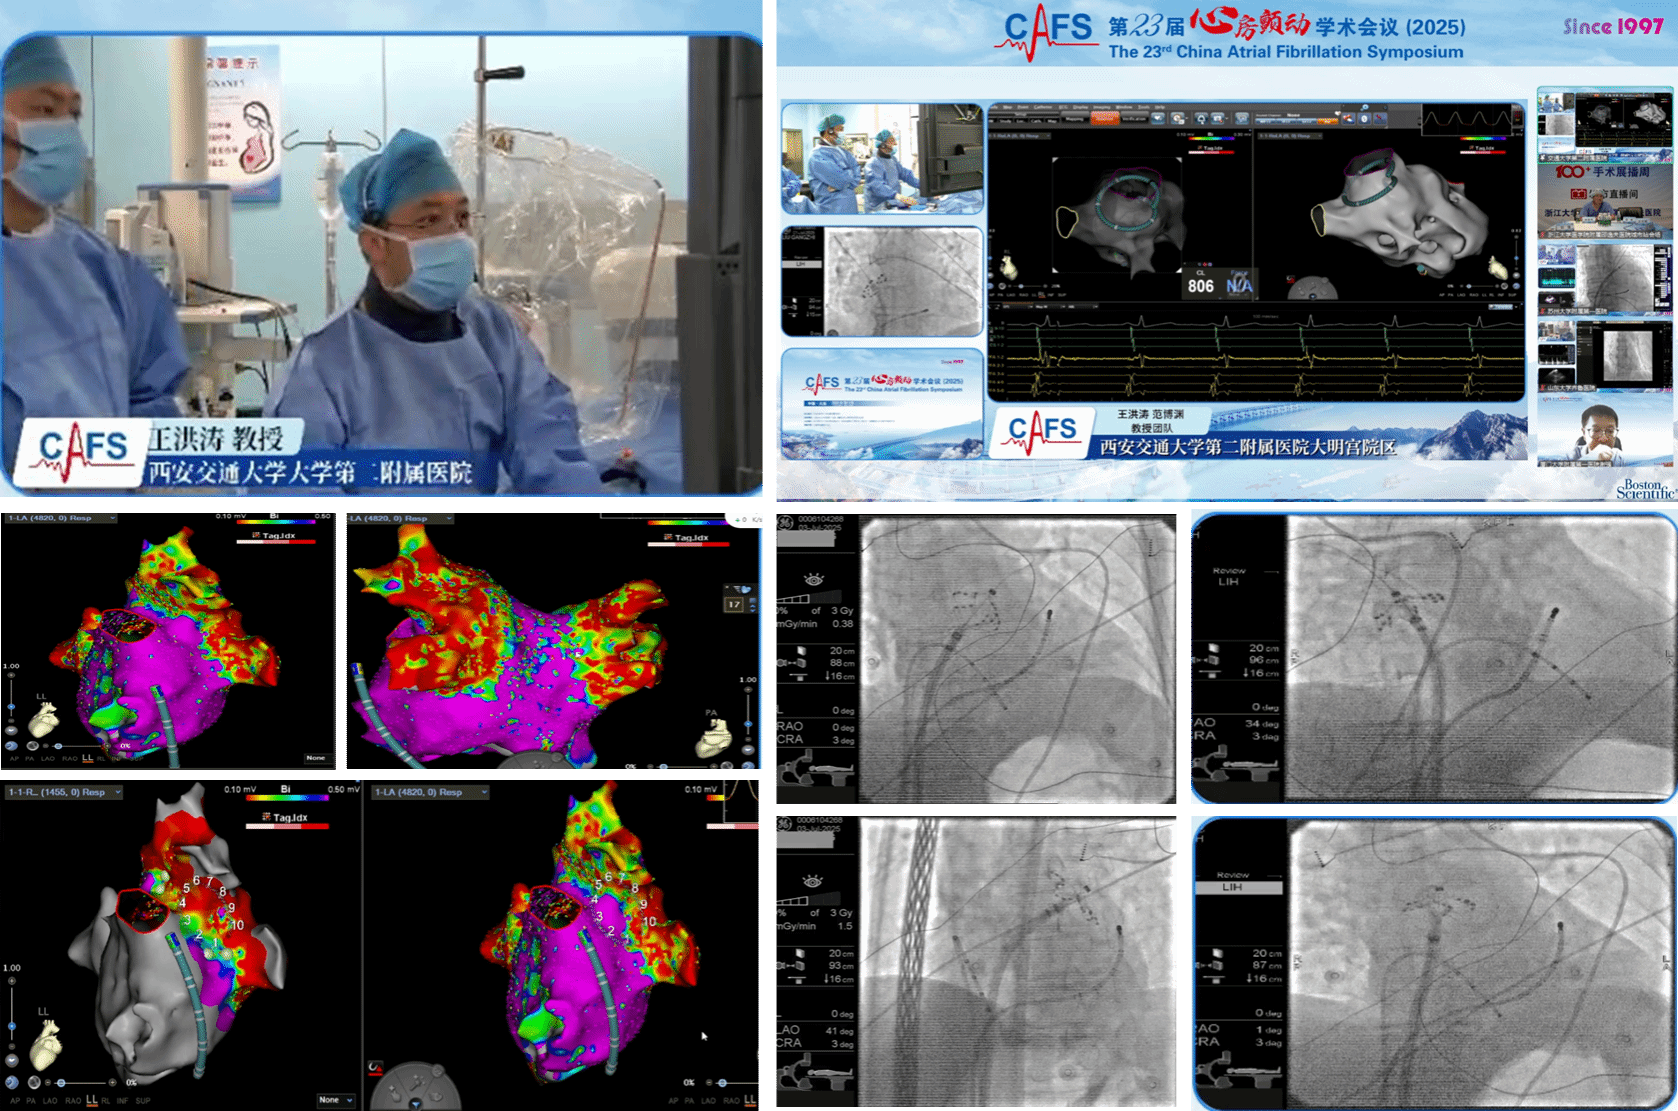Expand the None dropdown in bottom-left map

336,1099
